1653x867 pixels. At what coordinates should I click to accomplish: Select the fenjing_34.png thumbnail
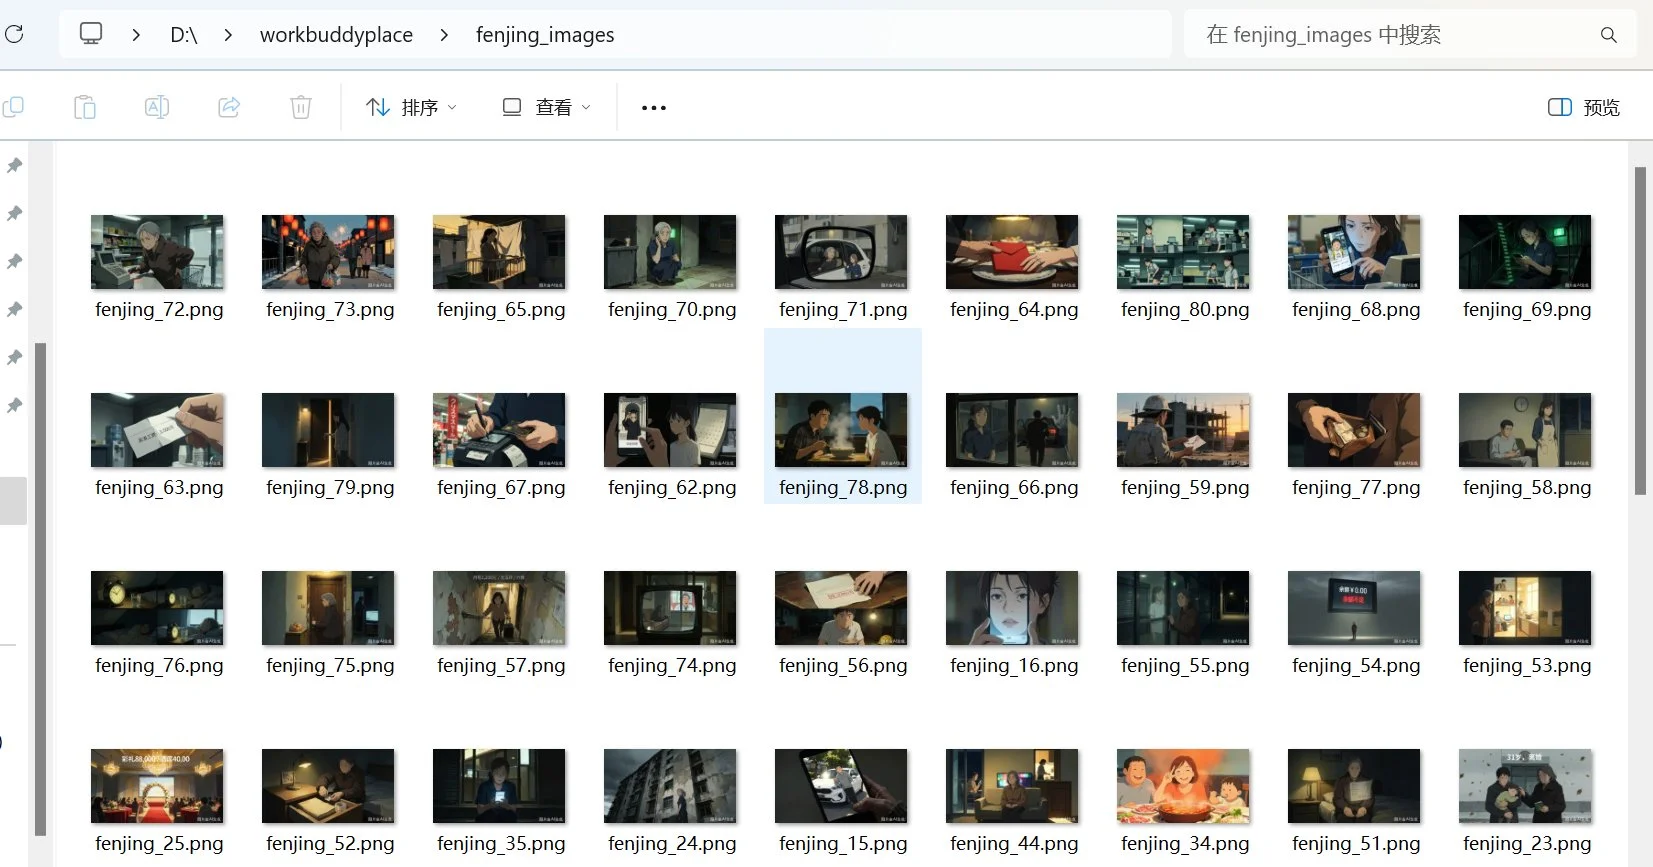point(1184,786)
